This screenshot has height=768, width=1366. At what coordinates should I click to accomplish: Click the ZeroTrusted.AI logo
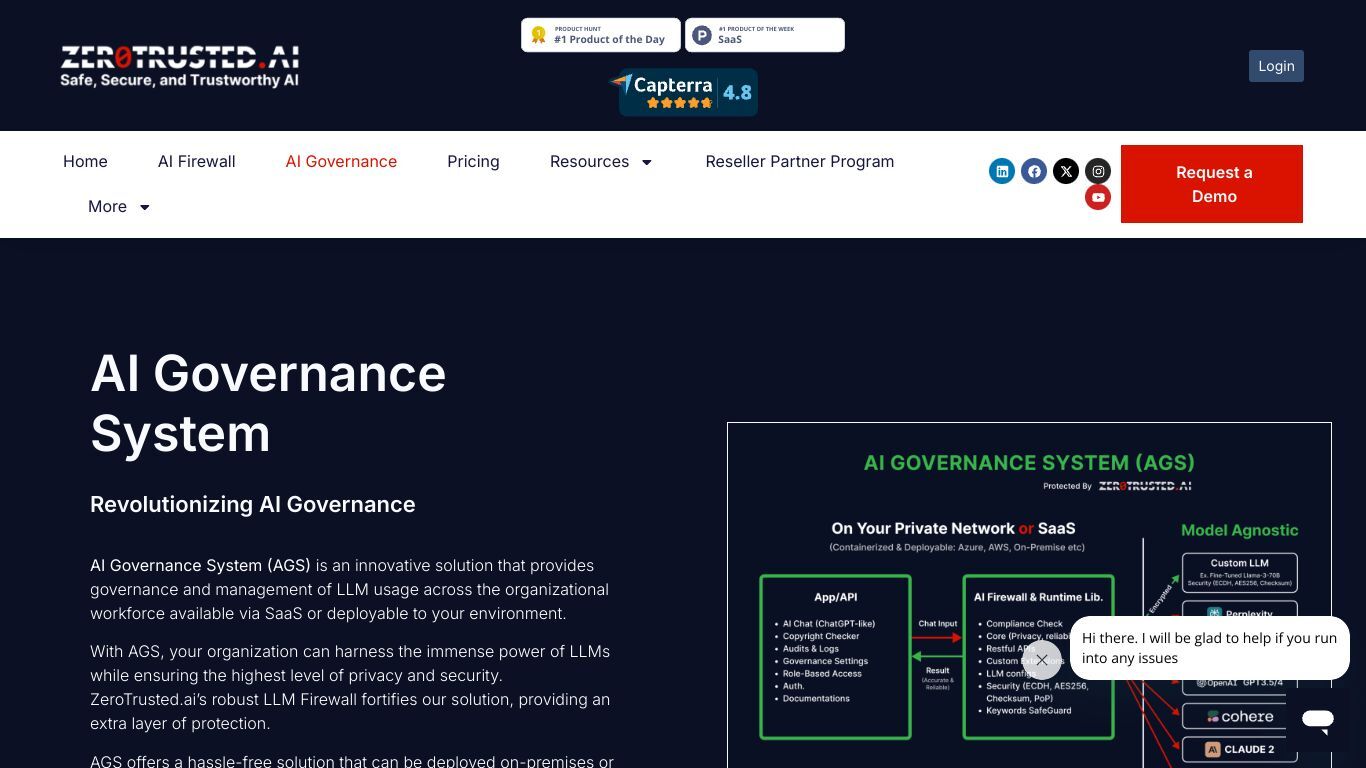(179, 66)
